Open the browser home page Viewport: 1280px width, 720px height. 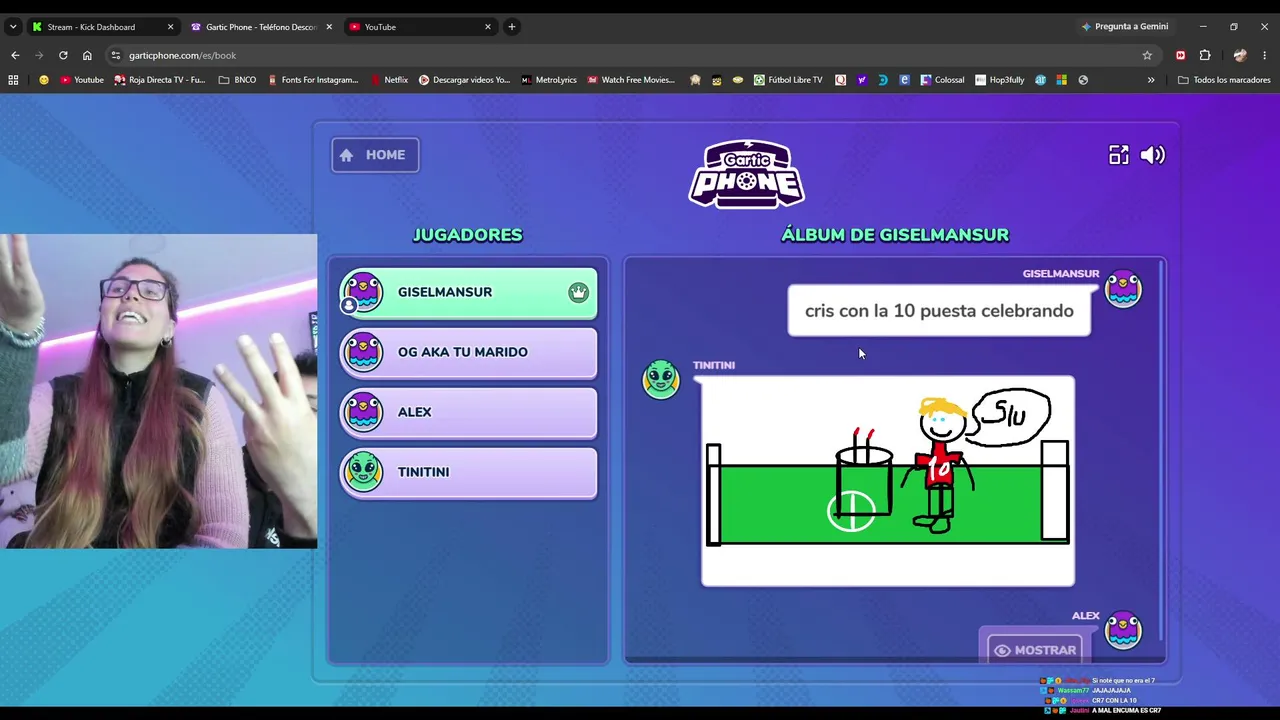87,56
